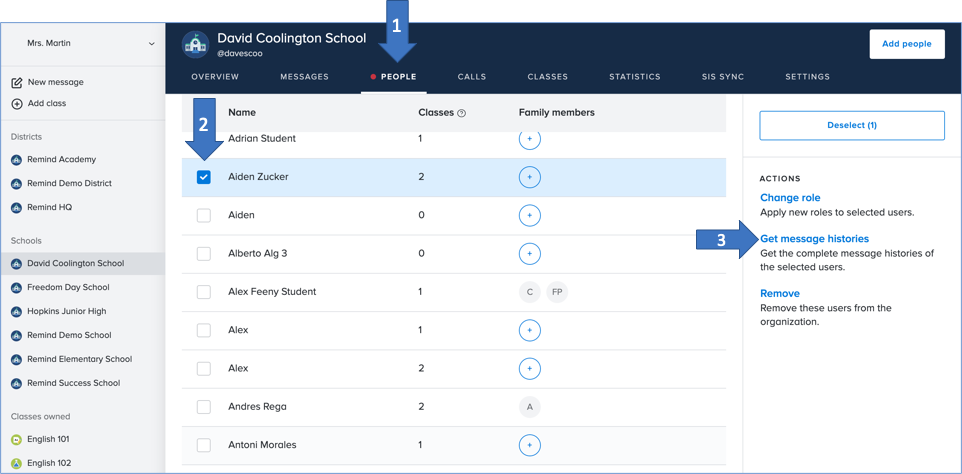
Task: Uncheck the Aiden Zucker checkbox
Action: pyautogui.click(x=204, y=177)
